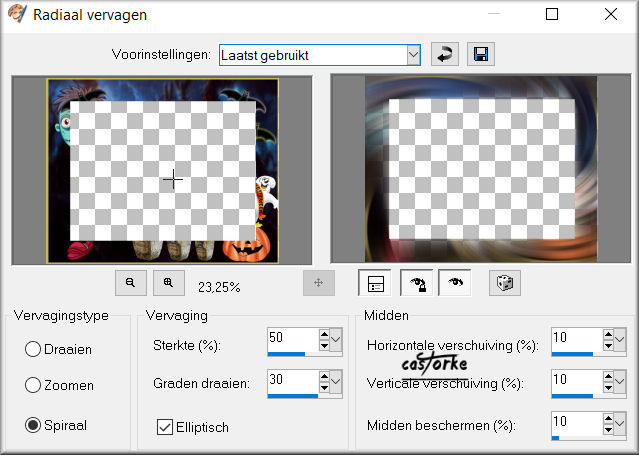Decrease Midden beschermen with down arrow

608,429
